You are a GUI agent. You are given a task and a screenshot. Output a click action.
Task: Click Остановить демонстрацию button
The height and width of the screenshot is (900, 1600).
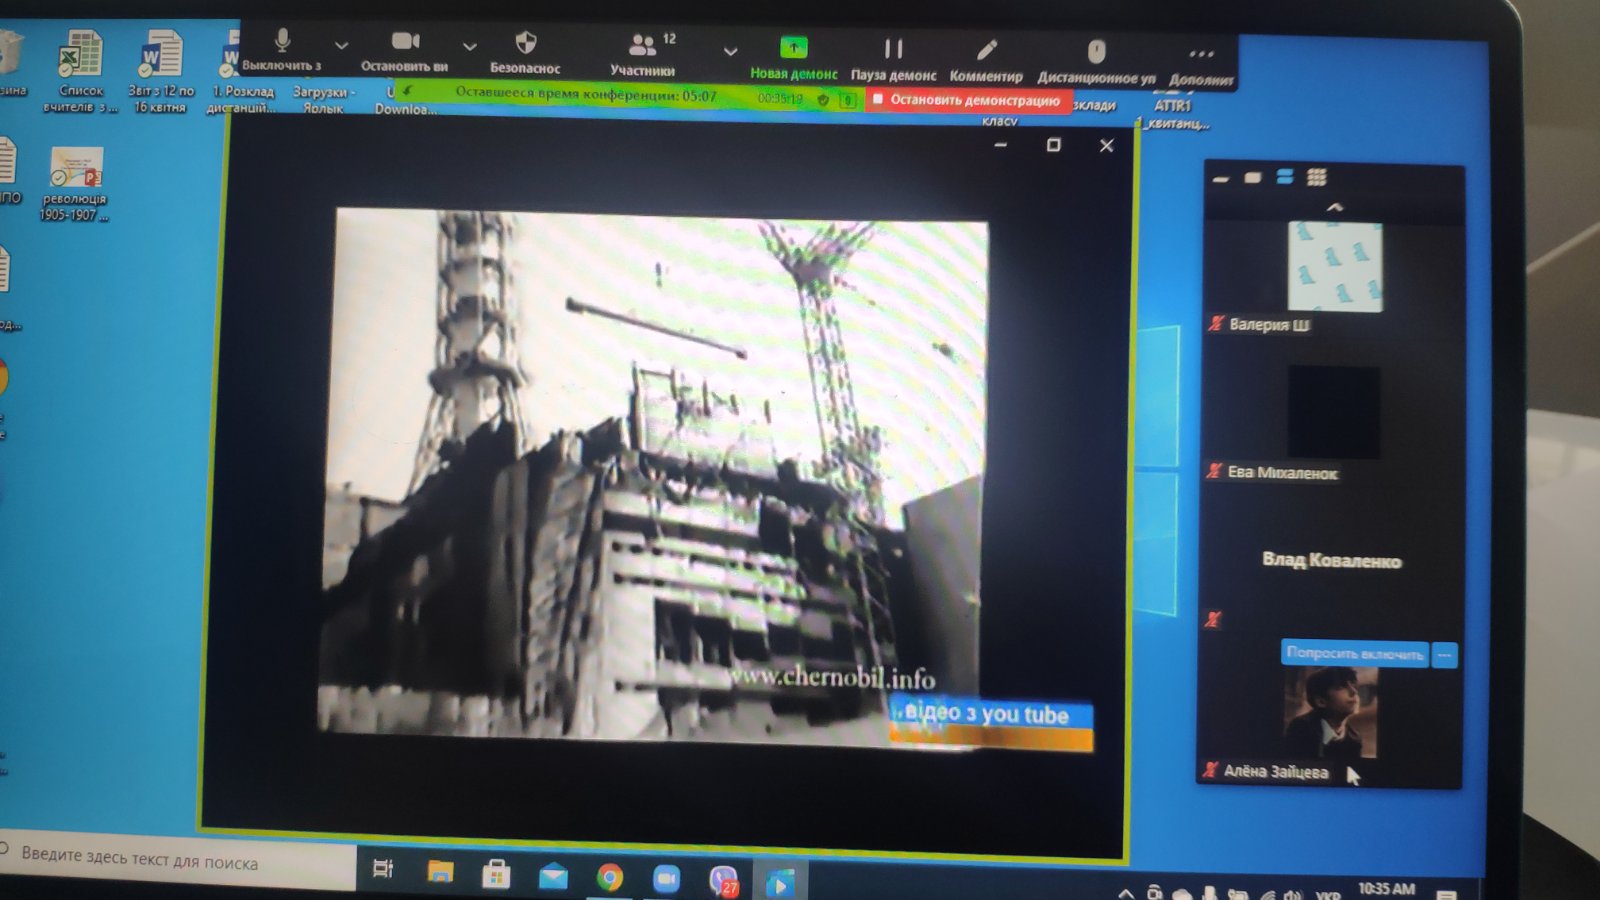[967, 100]
